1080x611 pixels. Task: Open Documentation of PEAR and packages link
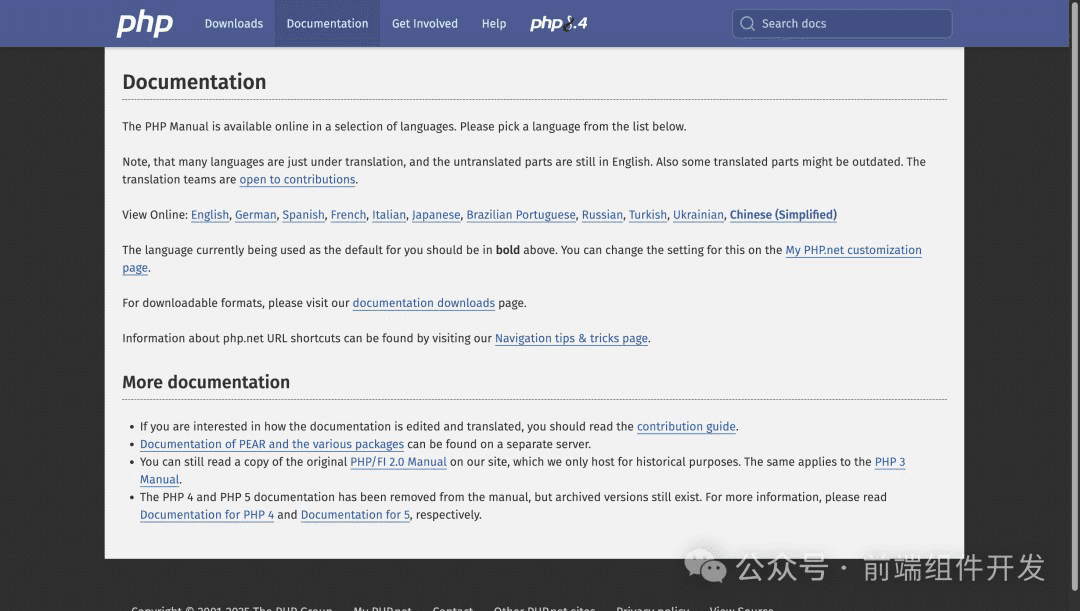[272, 444]
